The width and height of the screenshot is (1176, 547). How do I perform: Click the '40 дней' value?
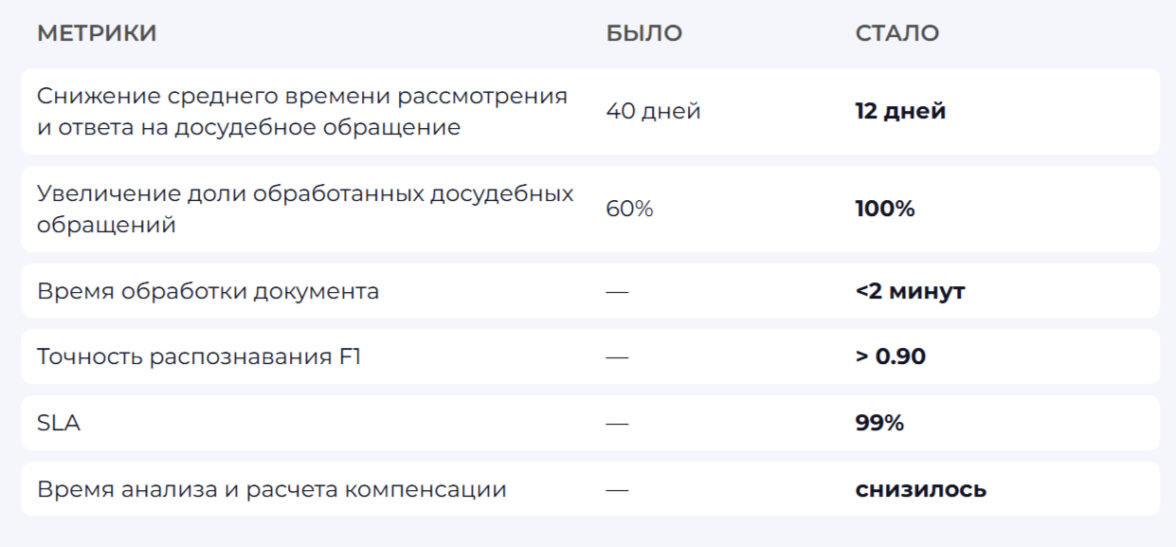coord(653,111)
